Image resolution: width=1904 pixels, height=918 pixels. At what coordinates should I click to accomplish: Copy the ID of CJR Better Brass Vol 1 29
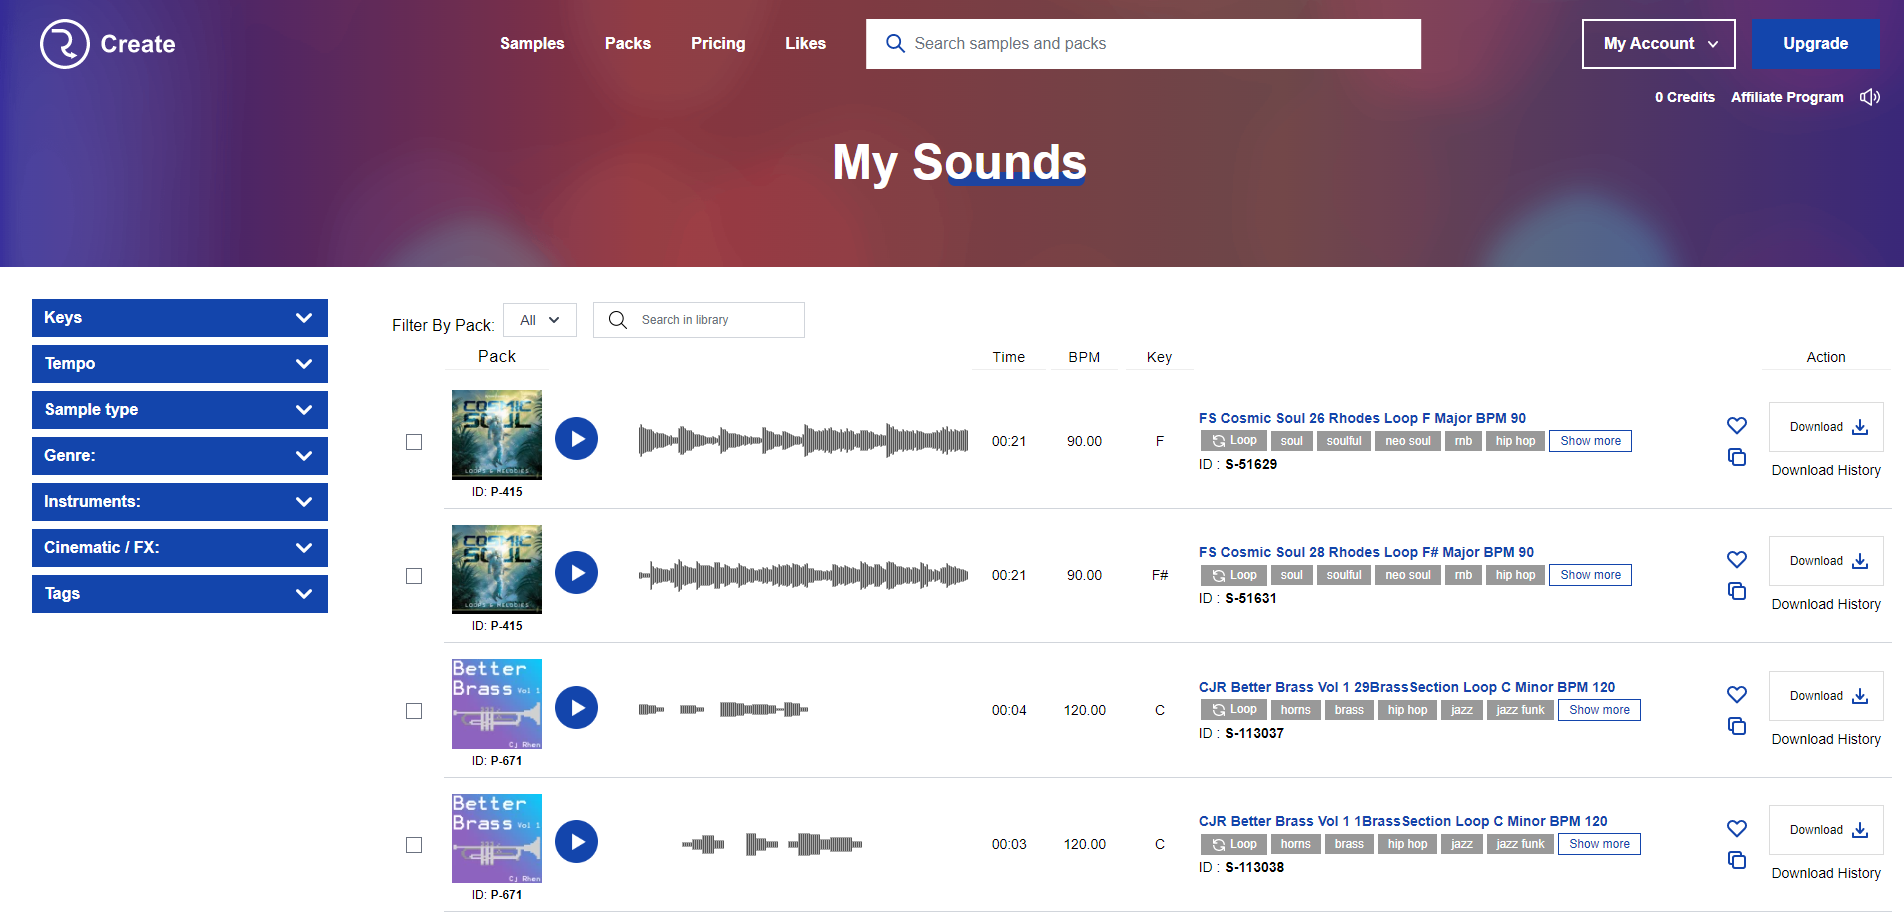point(1736,726)
